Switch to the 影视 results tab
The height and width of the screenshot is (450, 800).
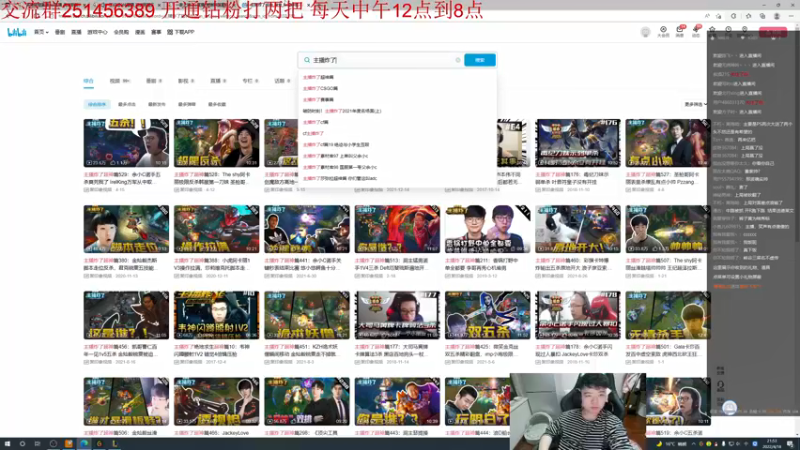pos(186,81)
